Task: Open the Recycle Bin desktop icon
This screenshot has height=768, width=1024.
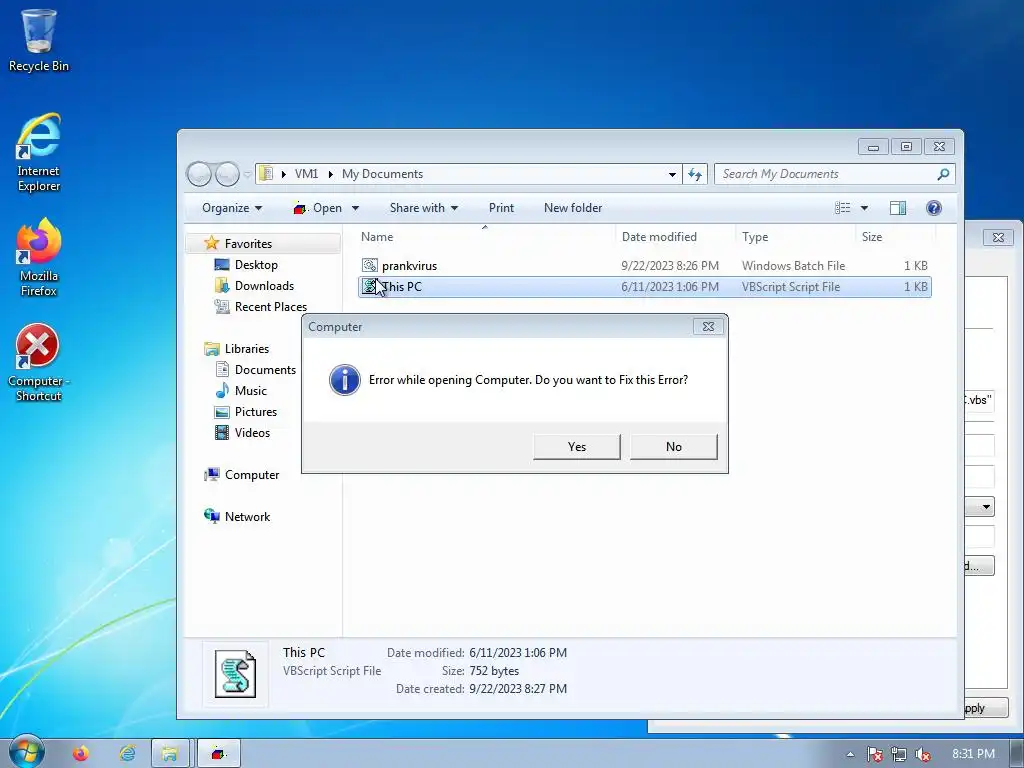Action: (x=39, y=40)
